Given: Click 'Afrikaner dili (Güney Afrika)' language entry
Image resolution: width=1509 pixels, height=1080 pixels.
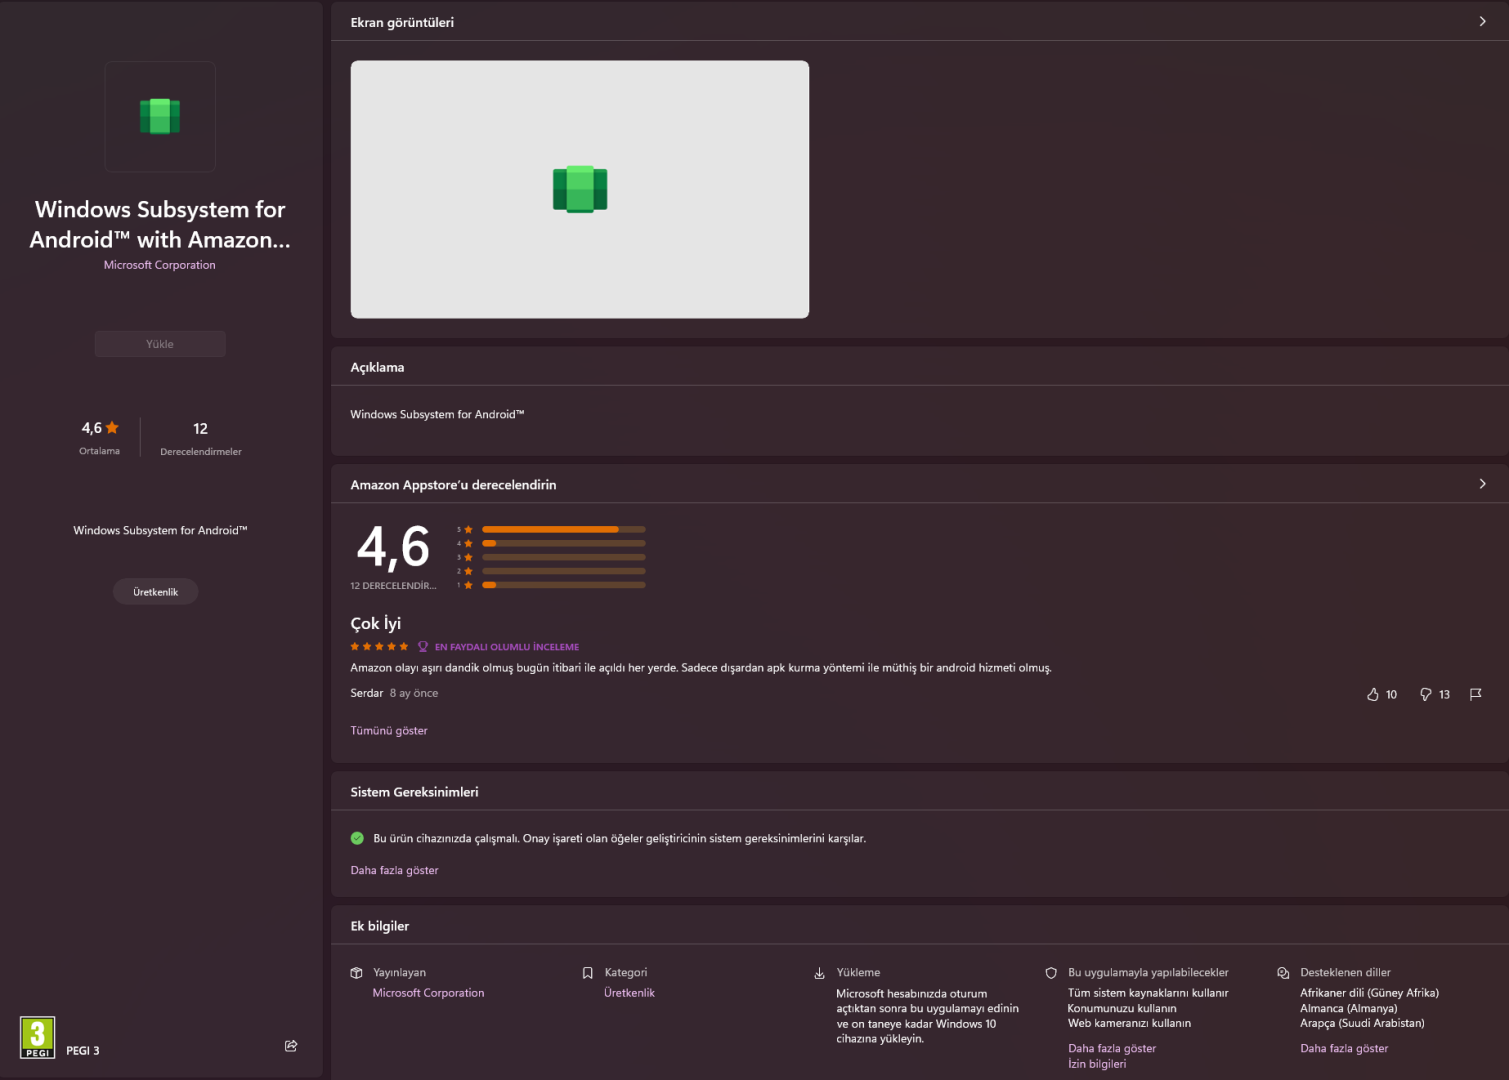Looking at the screenshot, I should click(x=1370, y=993).
